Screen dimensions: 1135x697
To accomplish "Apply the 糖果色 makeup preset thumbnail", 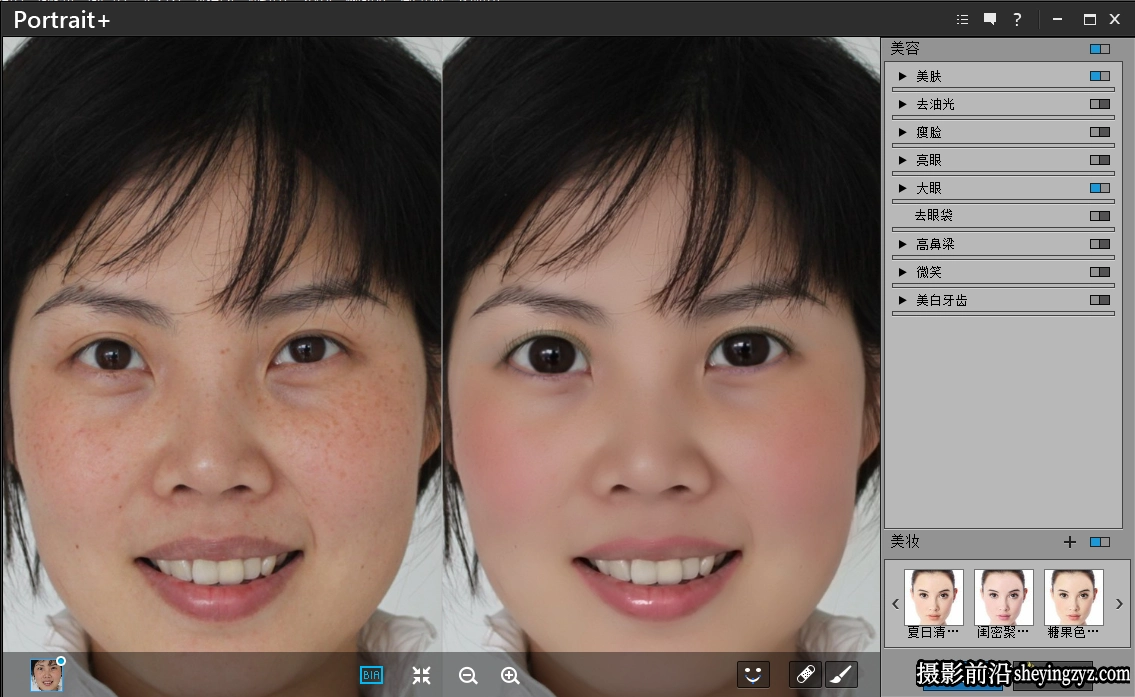I will pos(1073,597).
